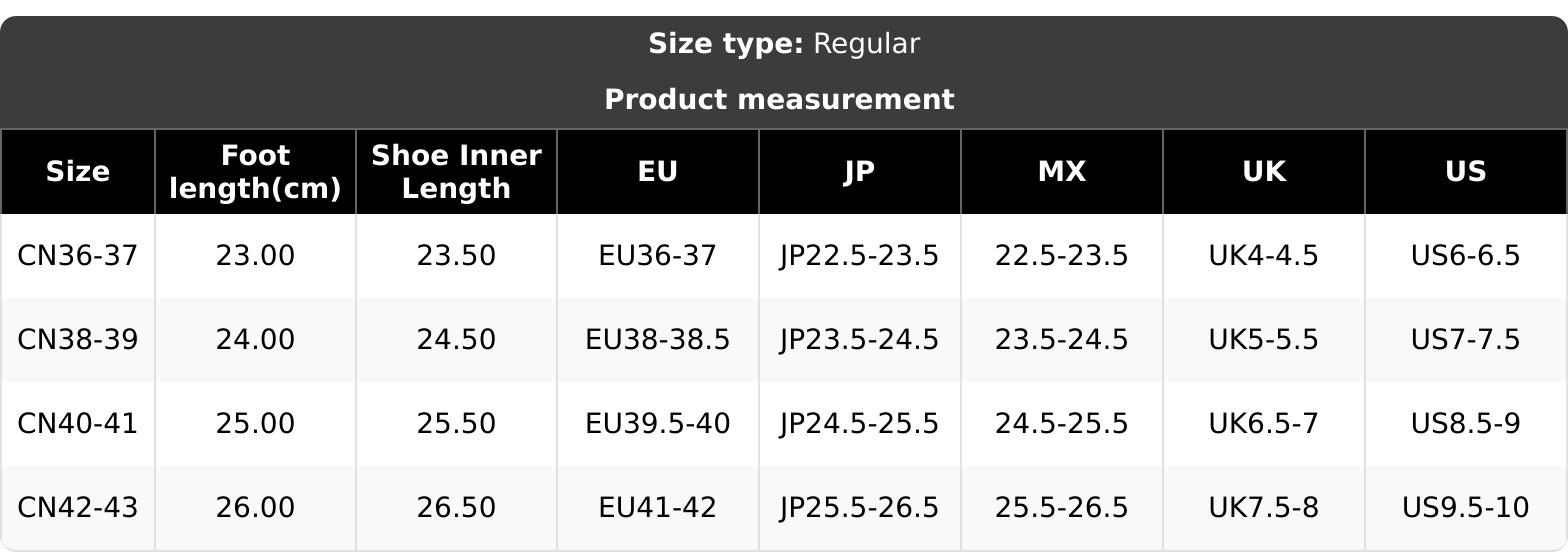Screen dimensions: 1568x552
Task: Select the JP column header
Action: [859, 172]
